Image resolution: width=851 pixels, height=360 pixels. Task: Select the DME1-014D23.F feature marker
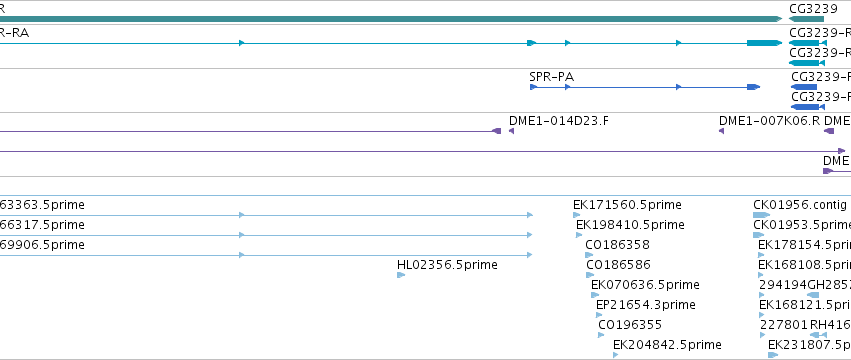[511, 131]
